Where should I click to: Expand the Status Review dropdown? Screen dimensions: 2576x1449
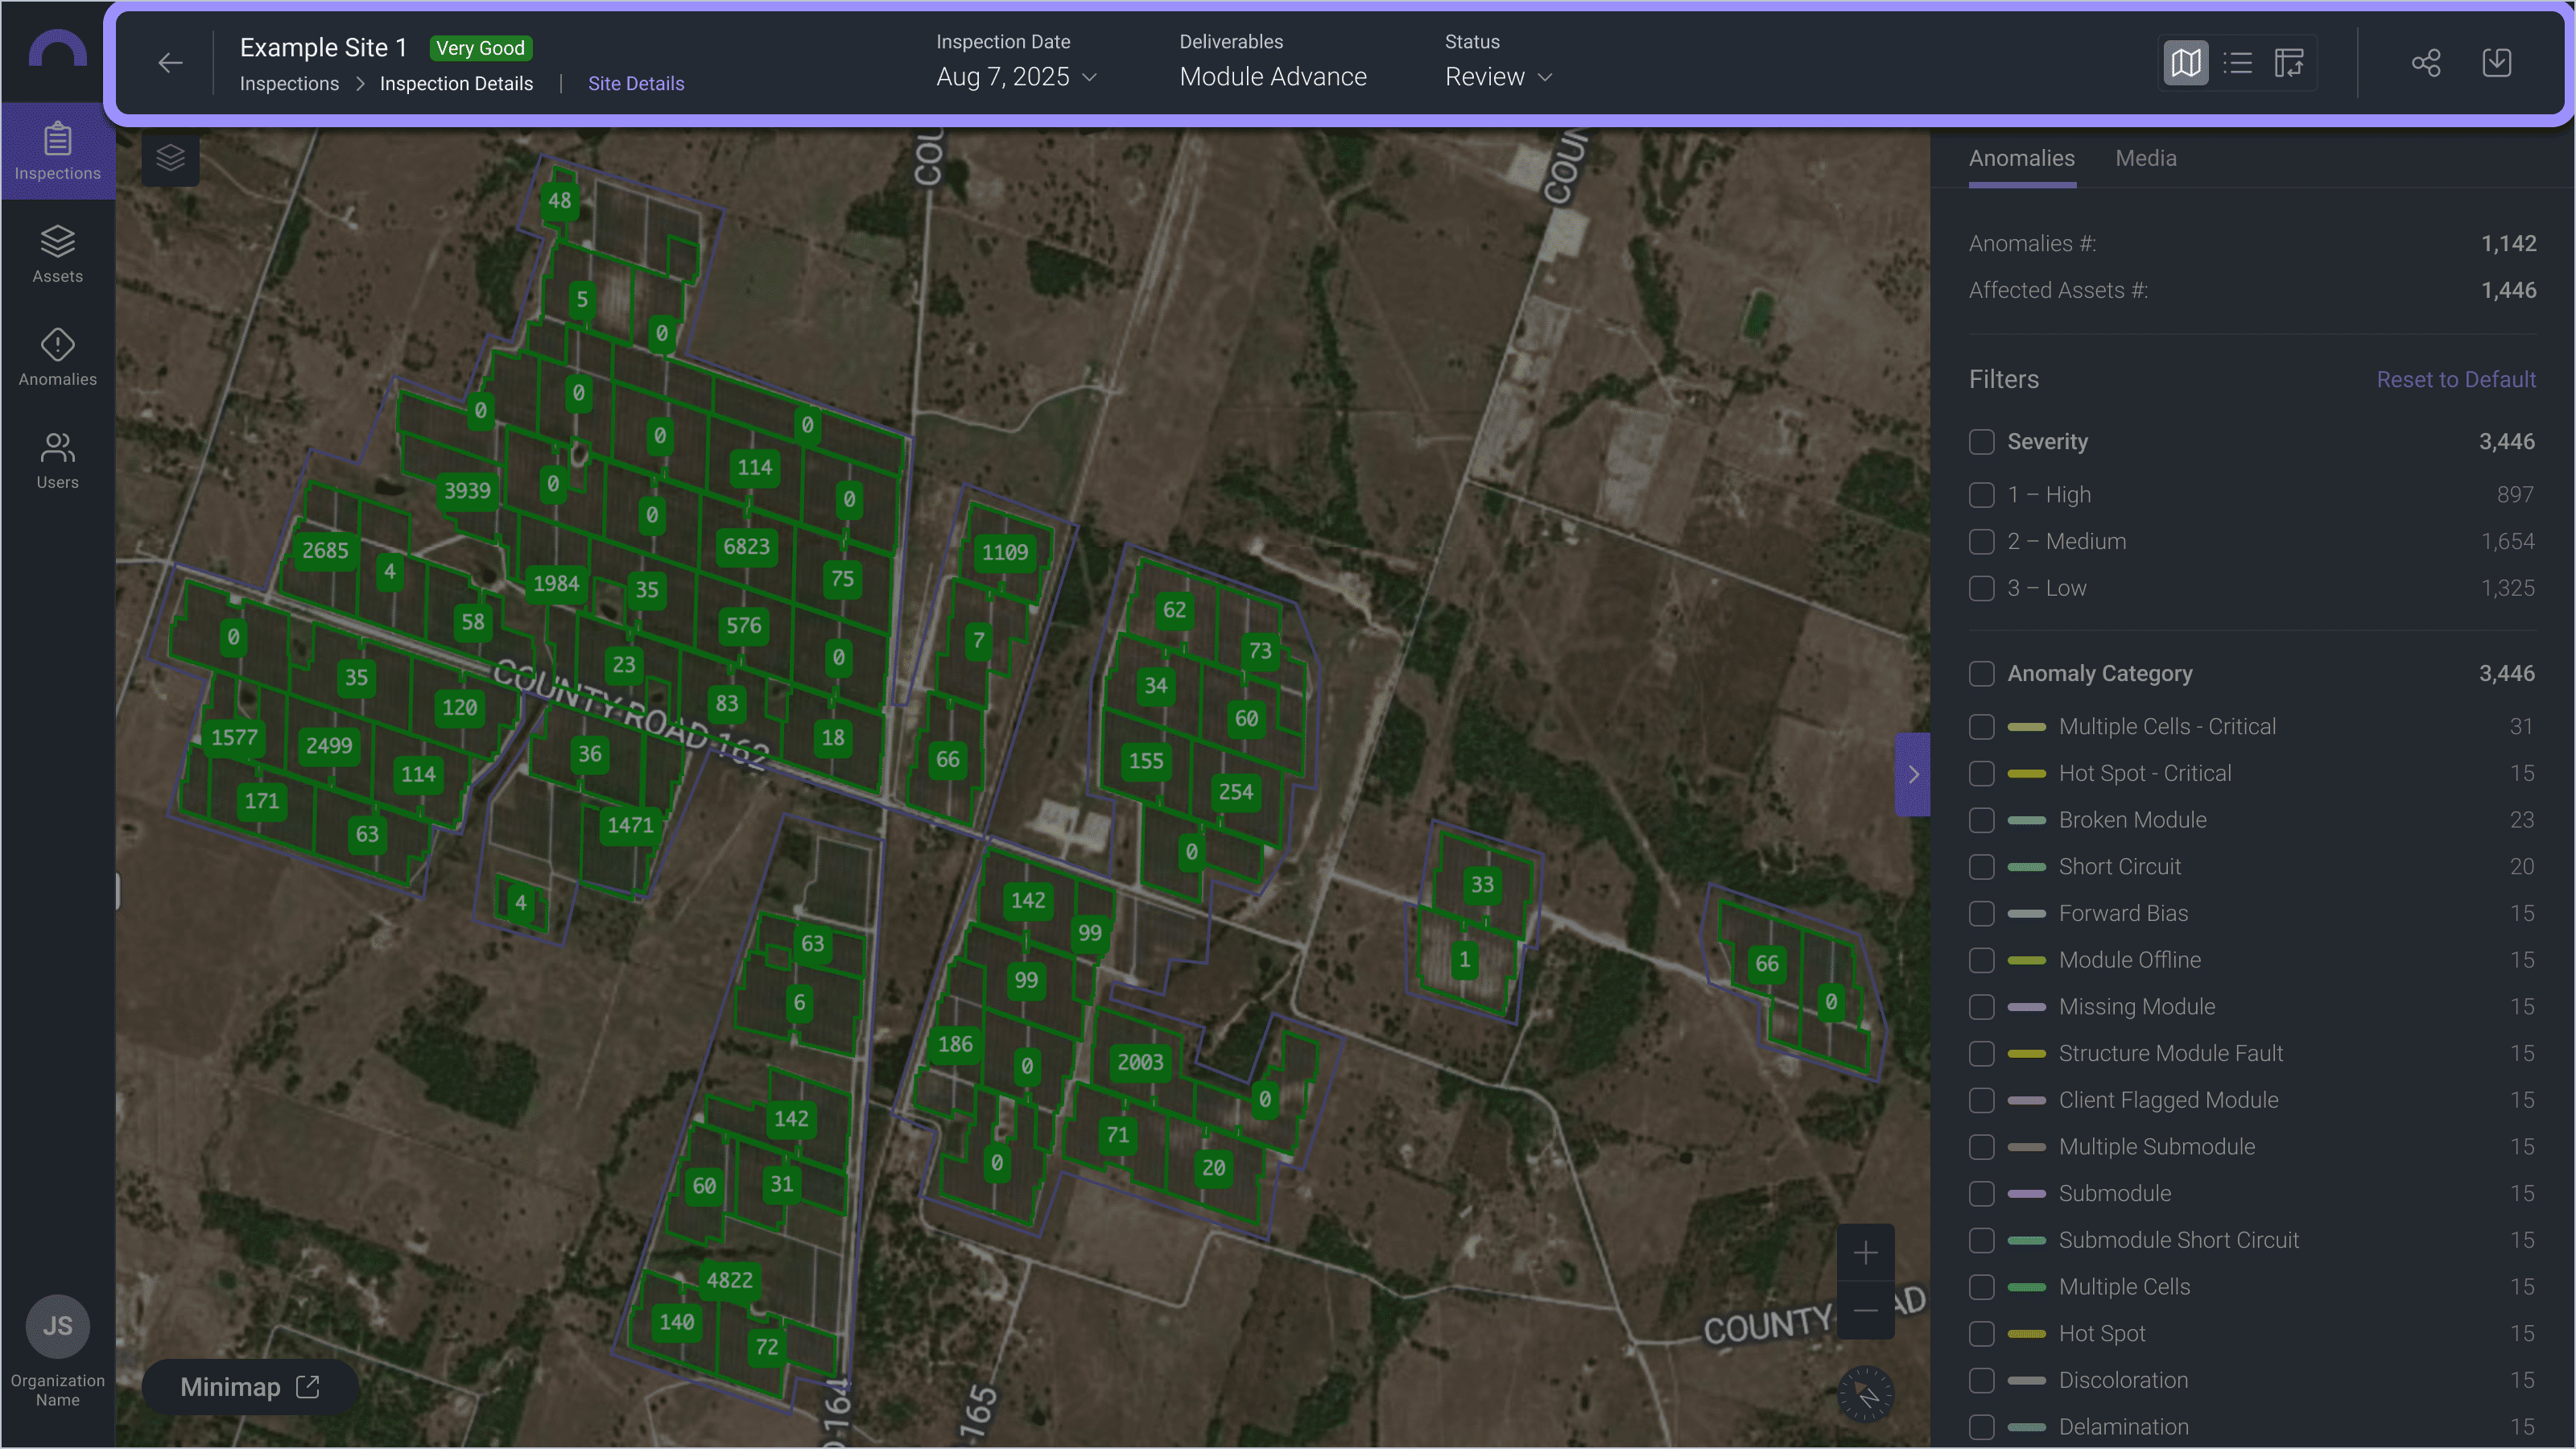tap(1498, 77)
